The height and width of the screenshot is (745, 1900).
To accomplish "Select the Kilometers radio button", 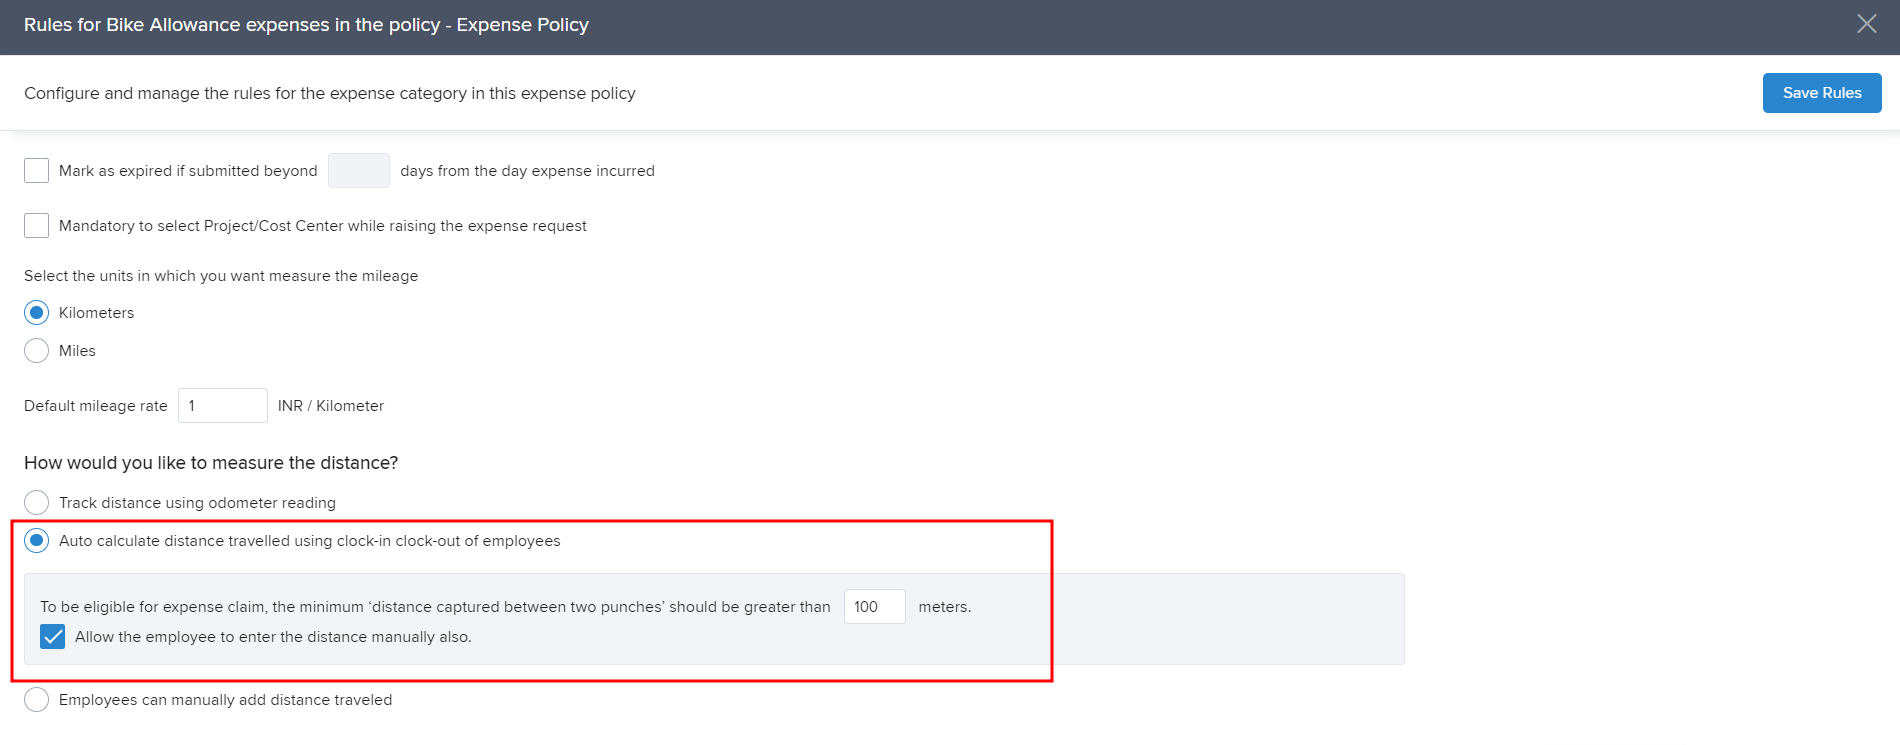I will tap(37, 313).
